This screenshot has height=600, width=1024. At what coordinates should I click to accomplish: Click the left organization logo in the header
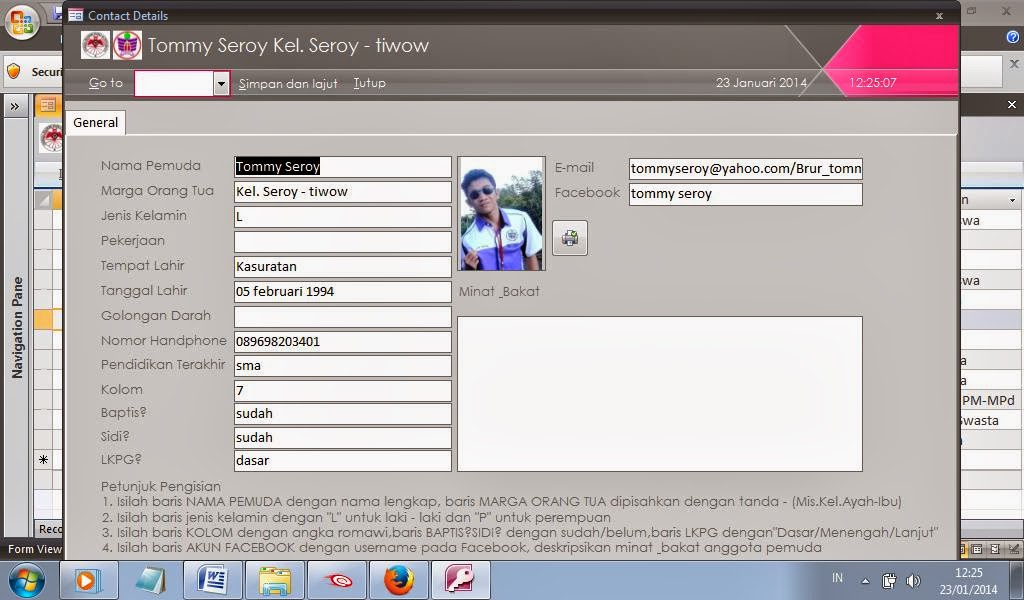[95, 45]
